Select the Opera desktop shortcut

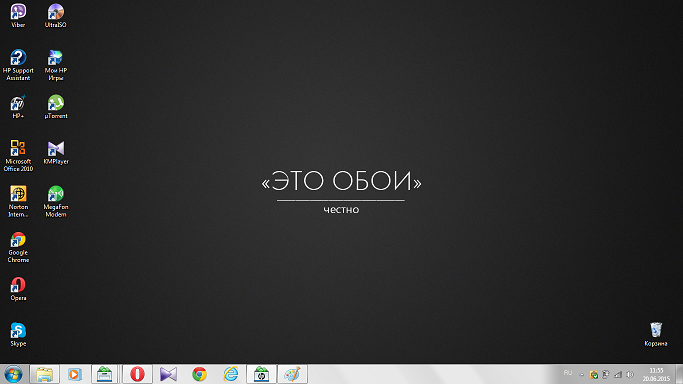click(x=18, y=289)
